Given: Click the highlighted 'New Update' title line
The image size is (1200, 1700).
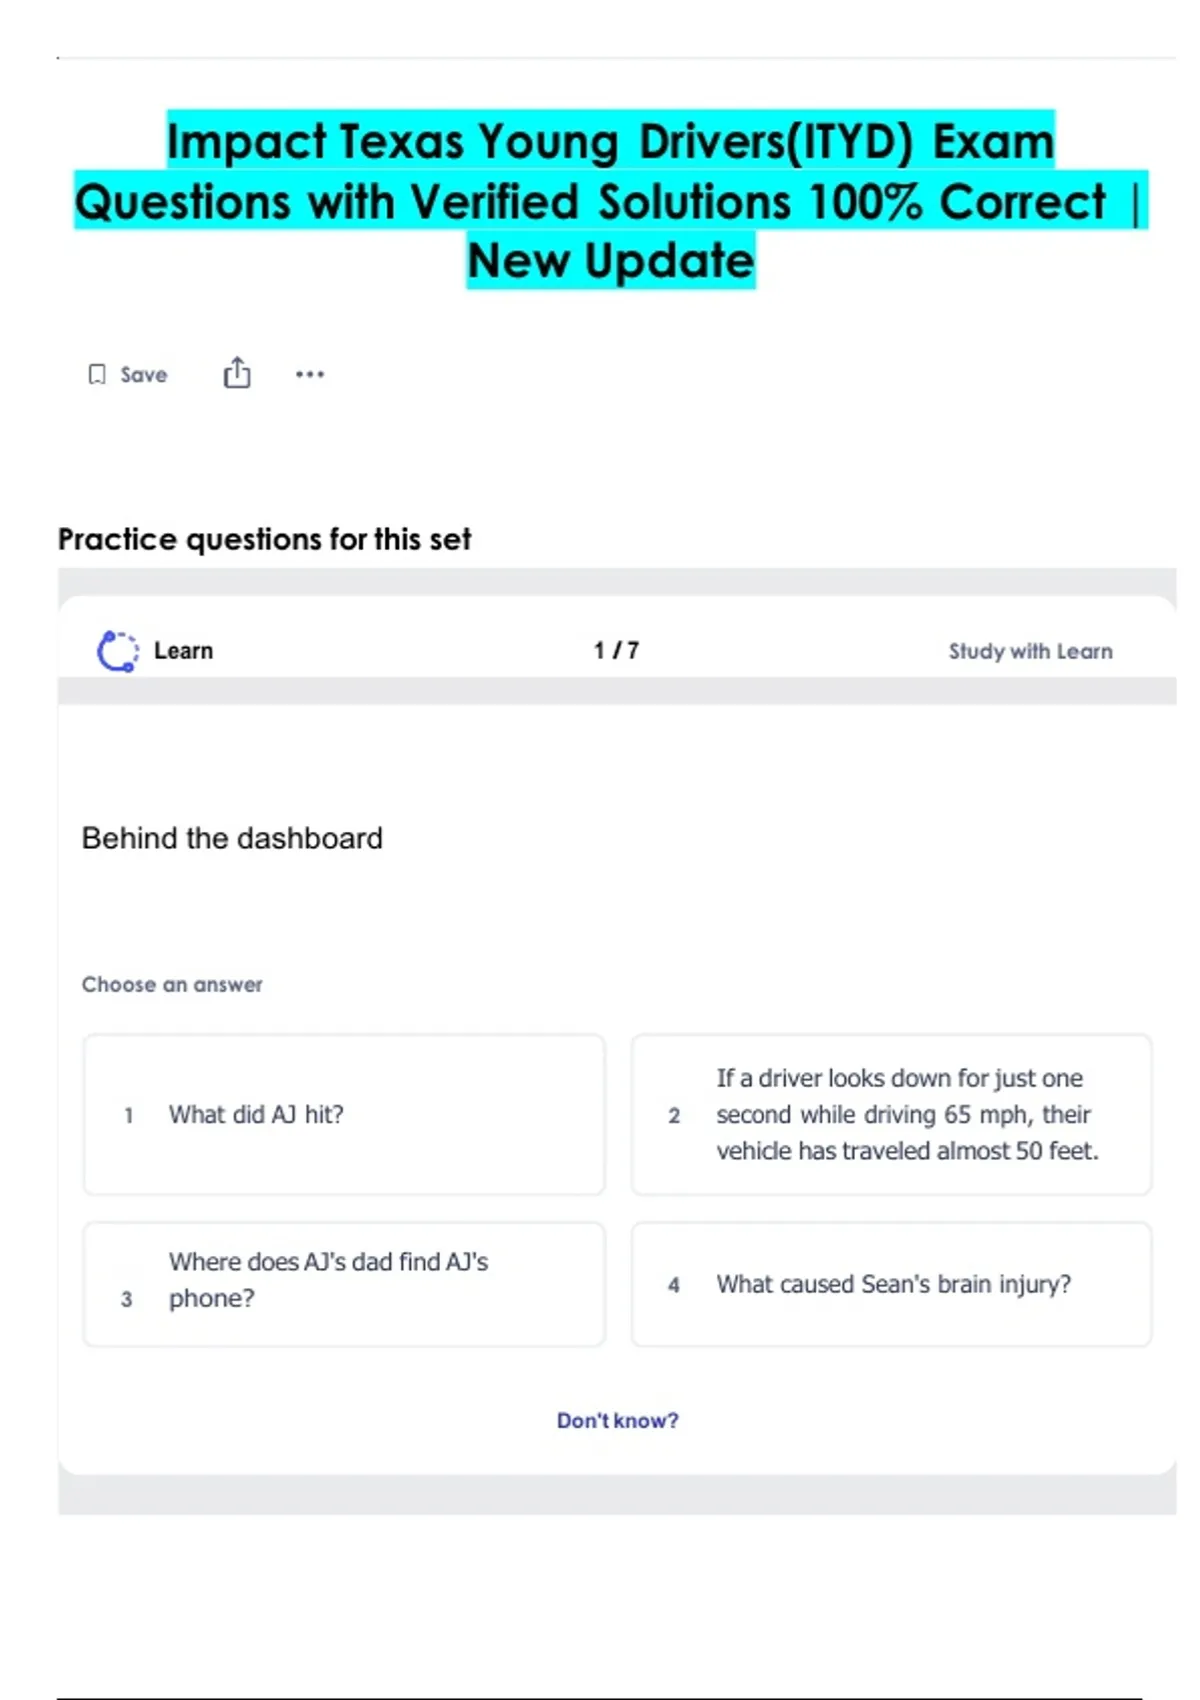Looking at the screenshot, I should click(x=611, y=261).
